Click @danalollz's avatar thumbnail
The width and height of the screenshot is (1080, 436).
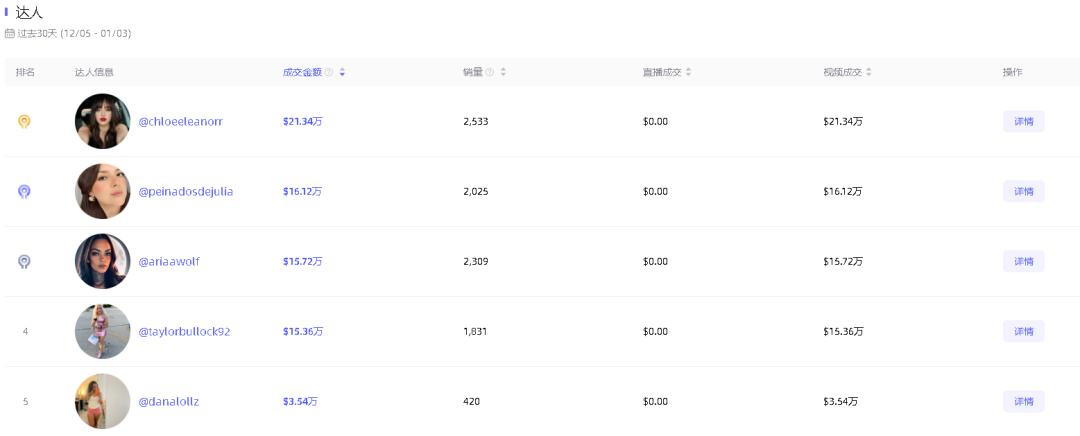[x=102, y=401]
